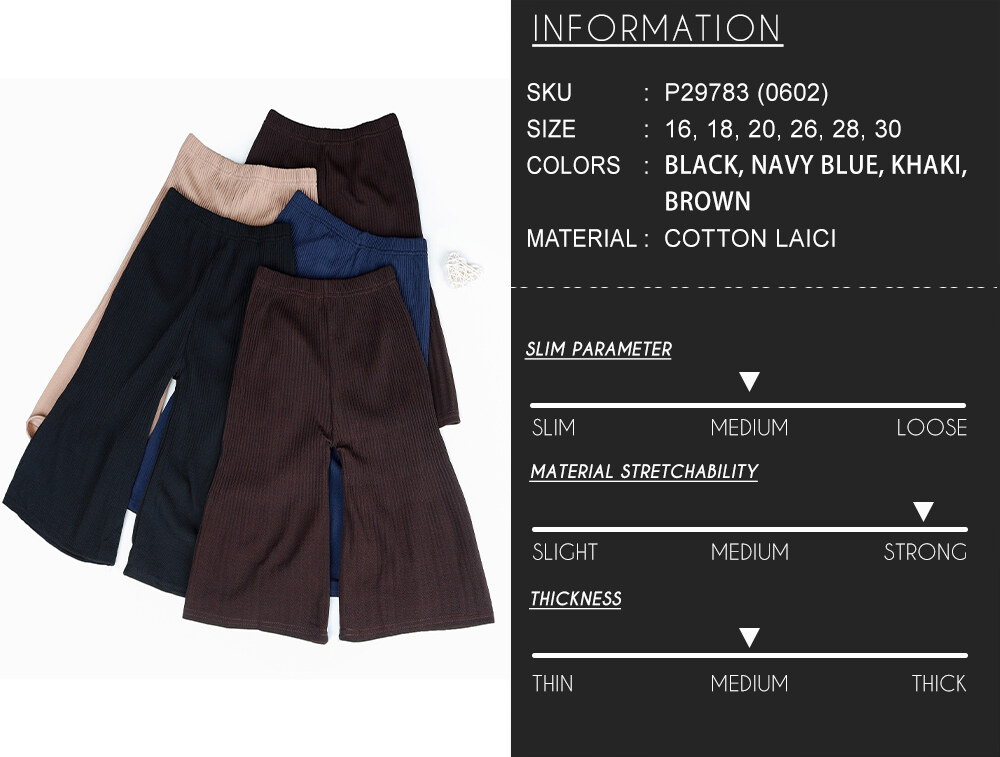Click the MATERIAL STRETCHABILITY underlined heading
This screenshot has height=757, width=1000.
pyautogui.click(x=644, y=471)
